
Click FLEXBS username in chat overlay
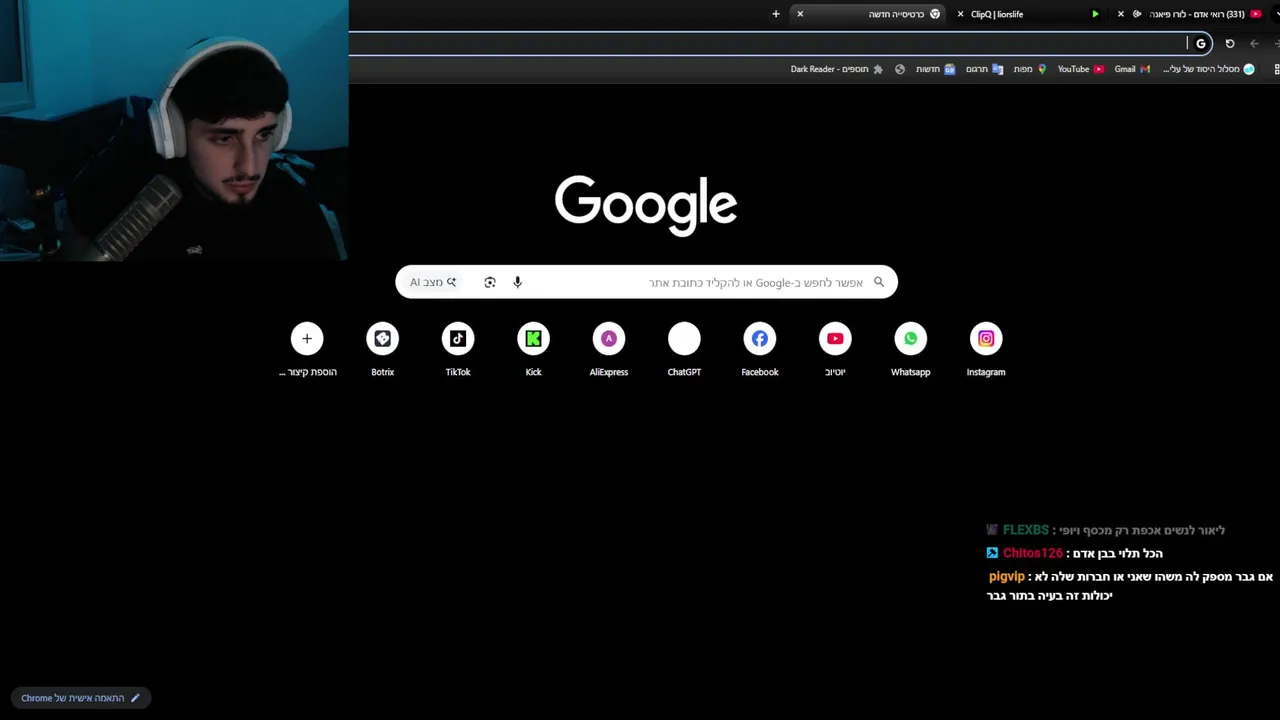1025,530
